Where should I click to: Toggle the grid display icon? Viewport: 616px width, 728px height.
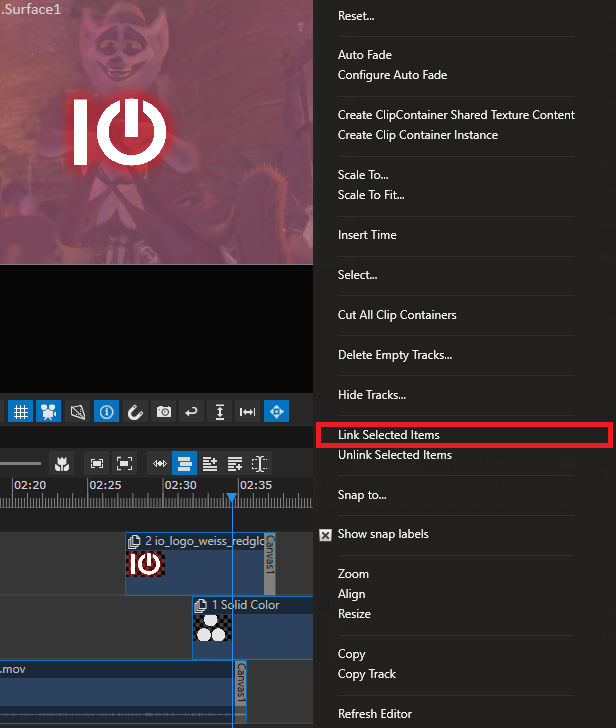pyautogui.click(x=20, y=411)
